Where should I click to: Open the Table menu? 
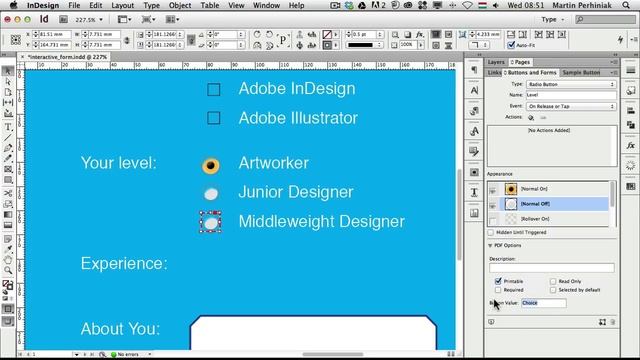point(209,5)
